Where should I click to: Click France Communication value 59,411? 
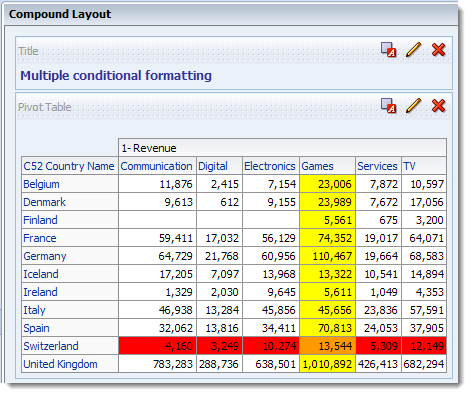click(x=157, y=238)
